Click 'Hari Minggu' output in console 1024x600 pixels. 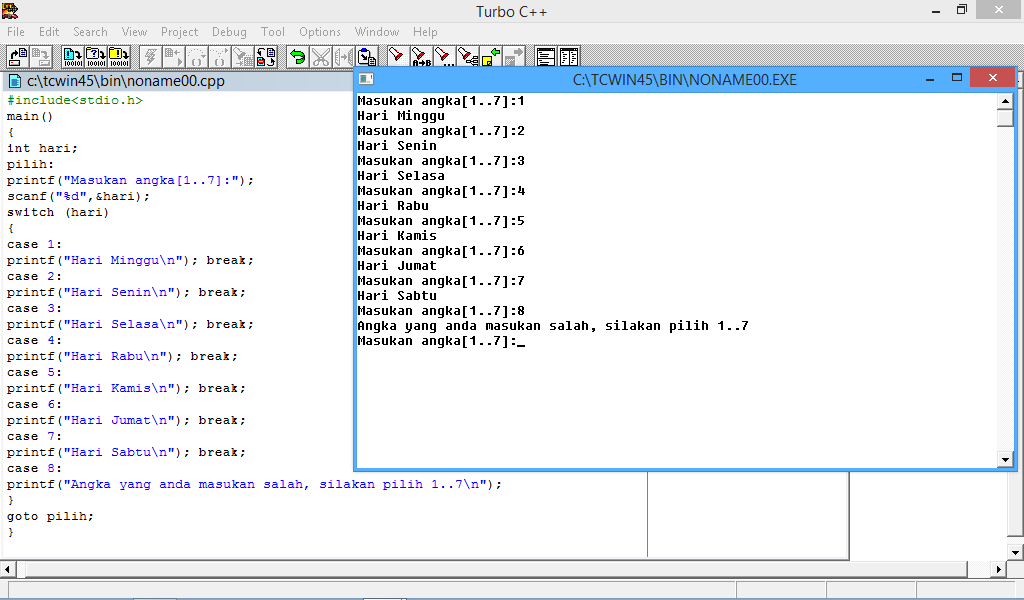401,116
